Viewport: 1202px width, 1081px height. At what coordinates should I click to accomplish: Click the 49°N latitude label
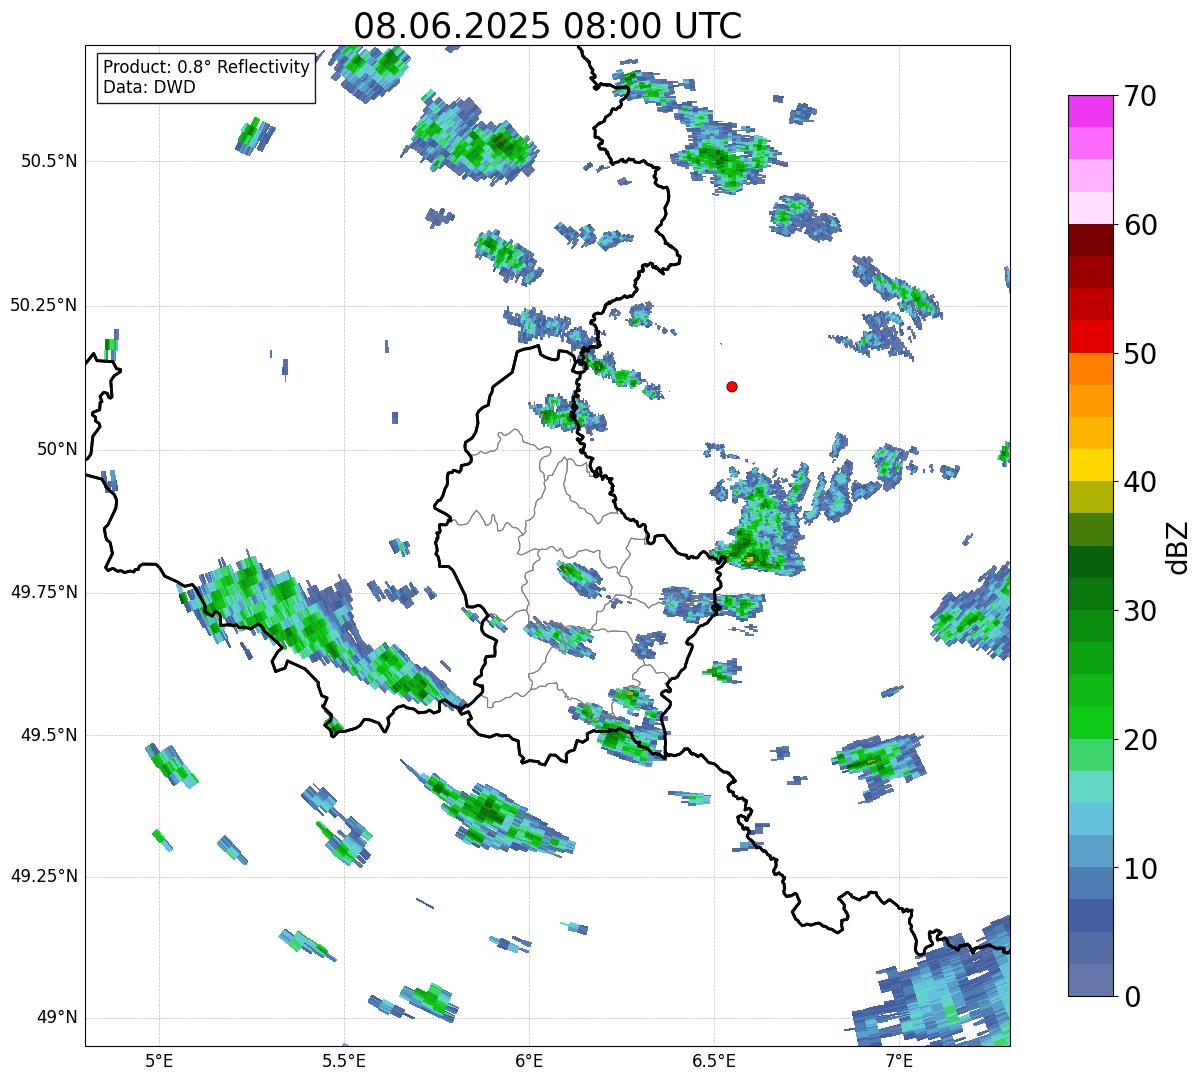[x=57, y=1018]
